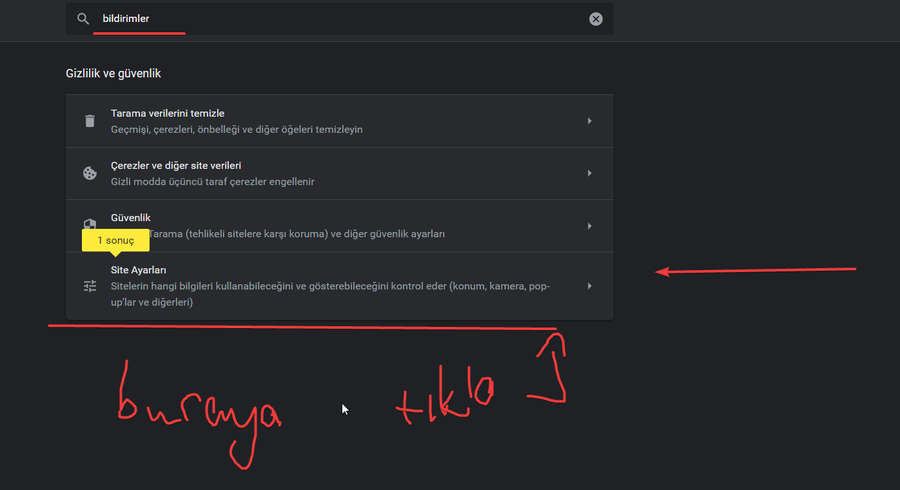Click the Site Ayarları sliders icon
The height and width of the screenshot is (490, 900).
[x=90, y=286]
